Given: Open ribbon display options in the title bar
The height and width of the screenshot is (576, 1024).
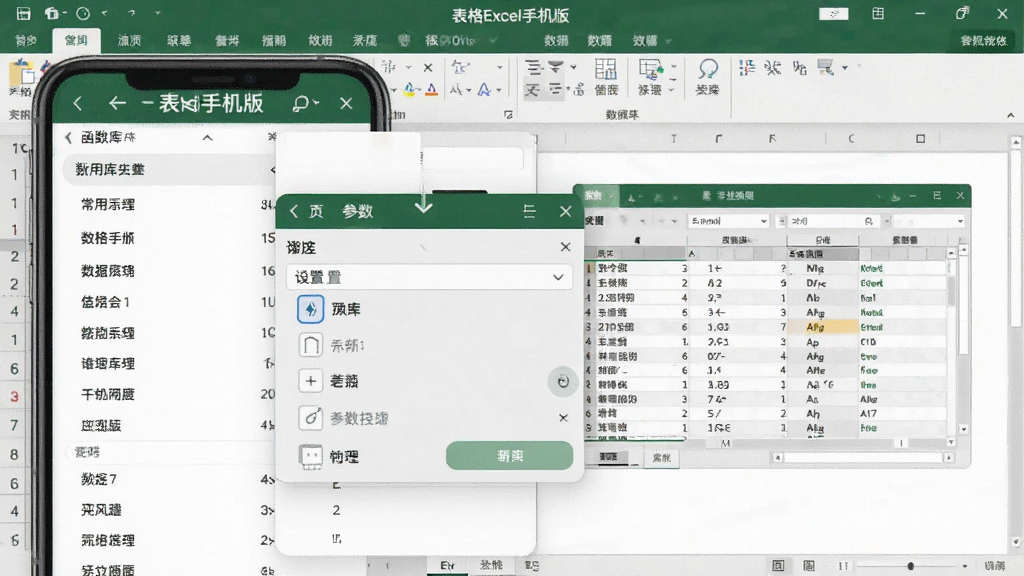Looking at the screenshot, I should click(878, 14).
